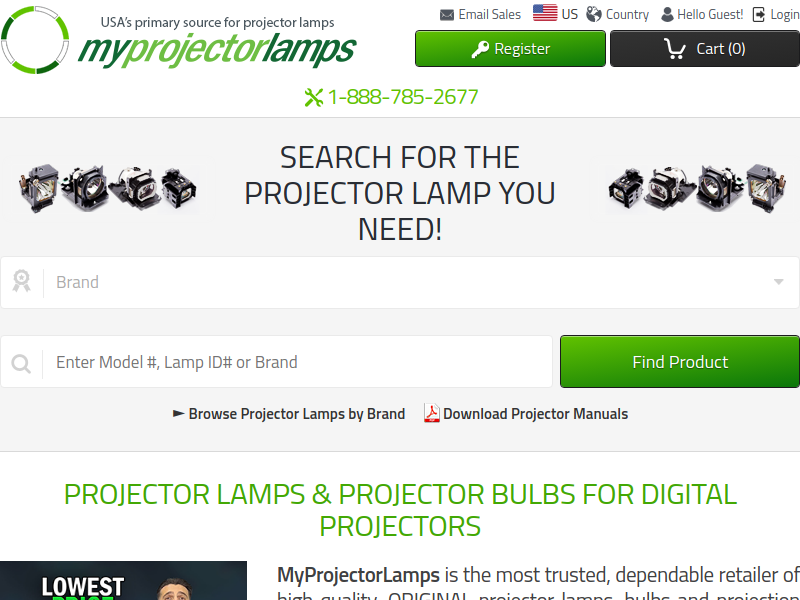Click the circular myprojectorlamps logo
Viewport: 800px width, 600px height.
click(x=35, y=40)
